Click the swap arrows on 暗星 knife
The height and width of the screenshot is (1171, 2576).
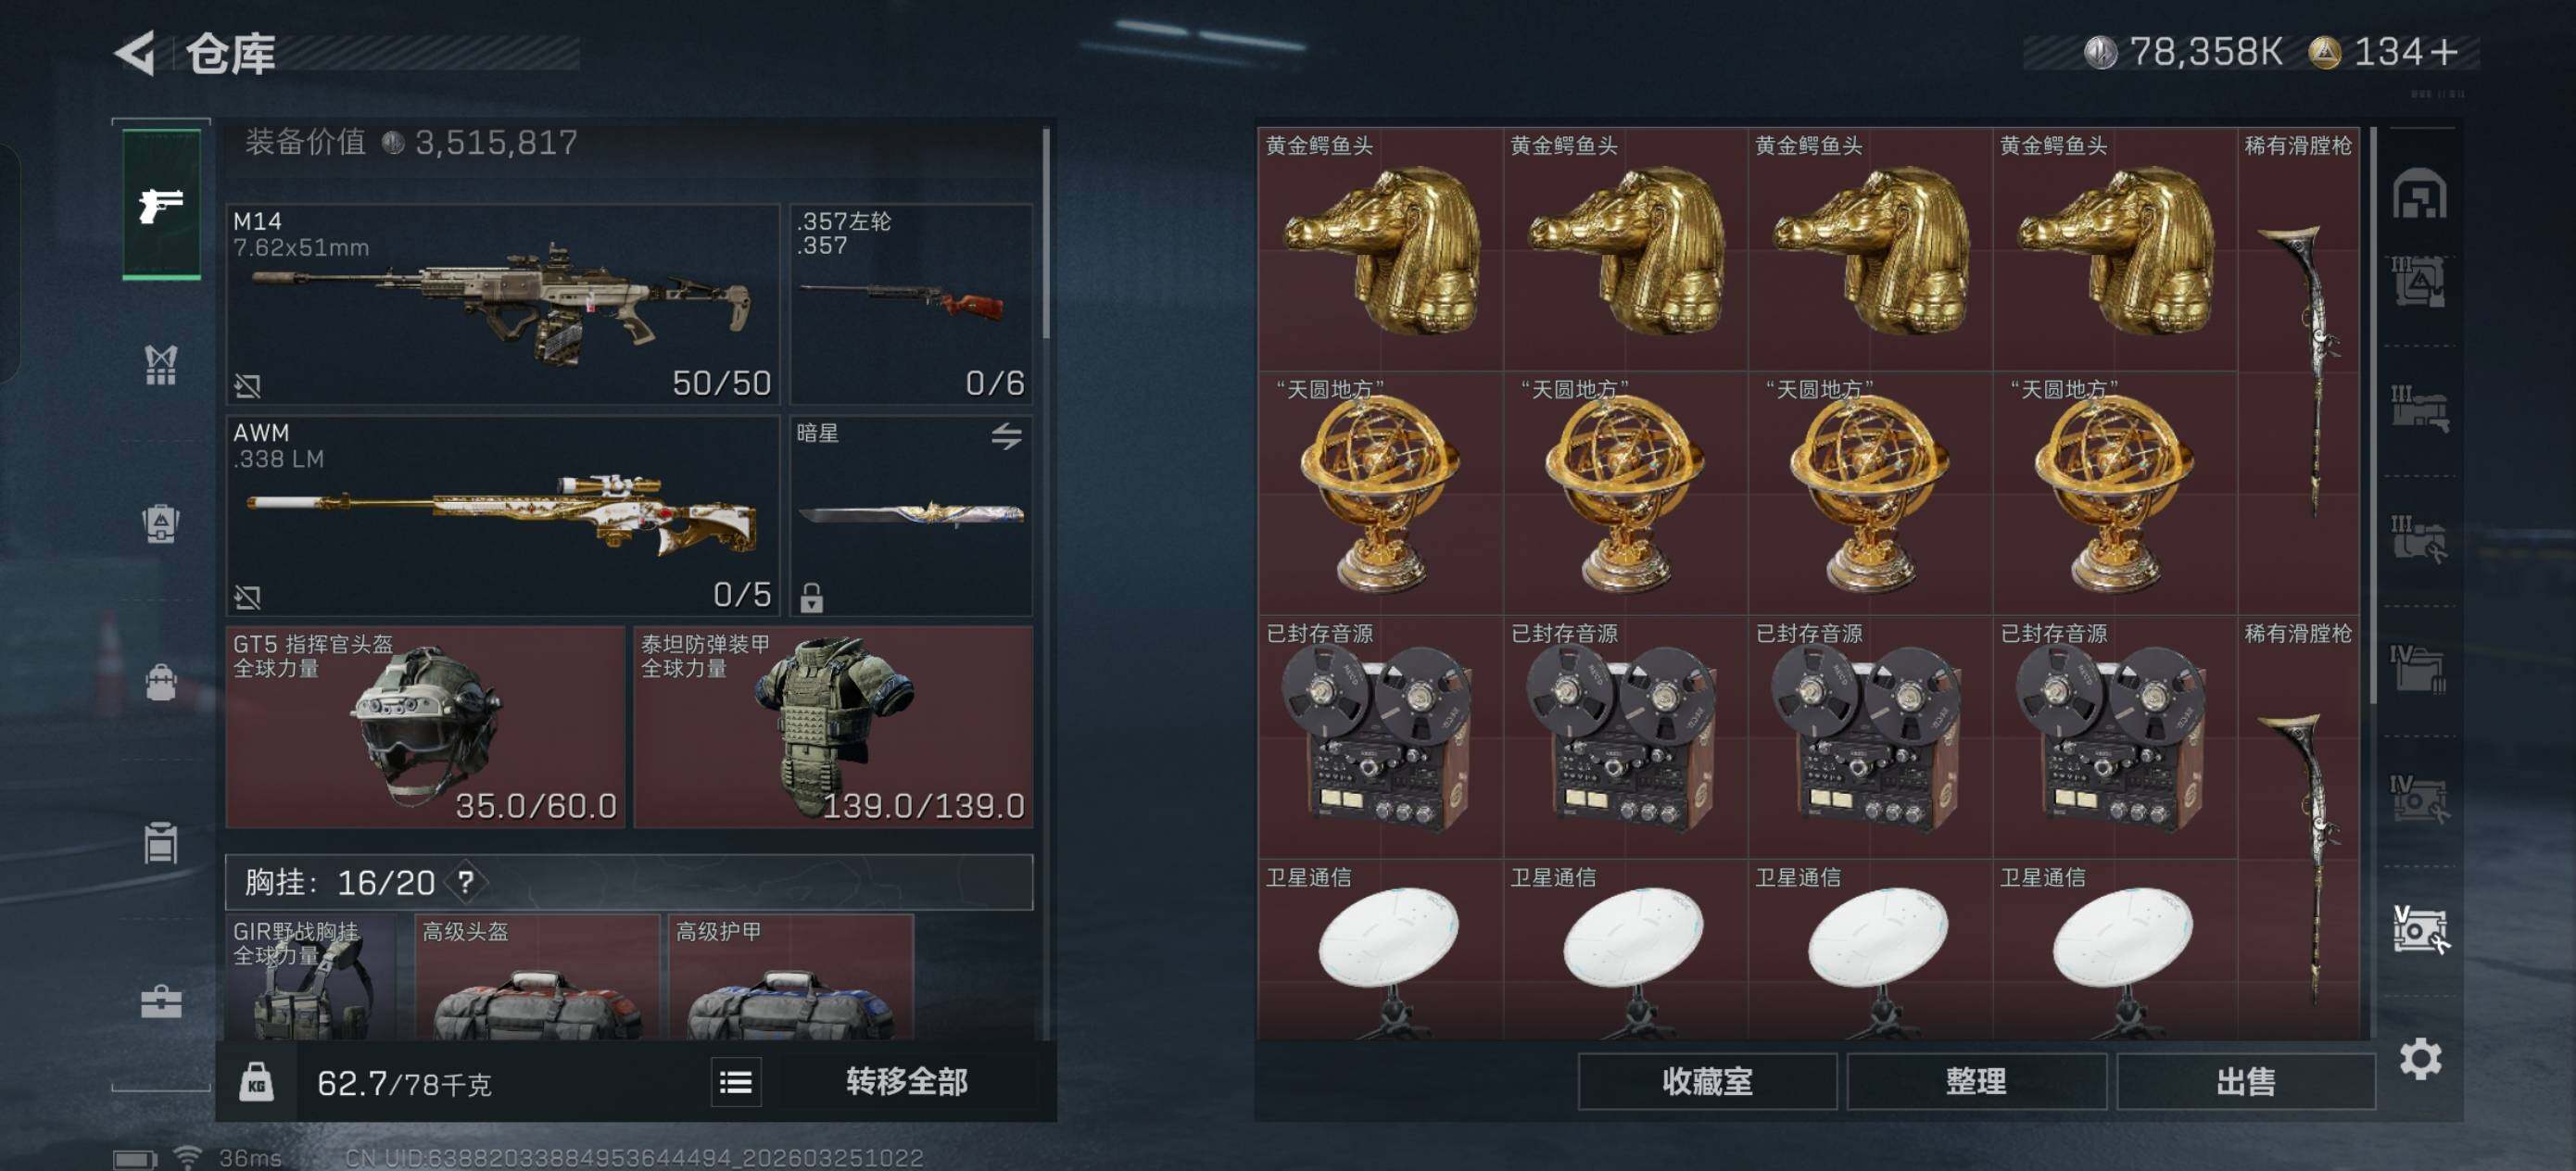coord(1006,436)
